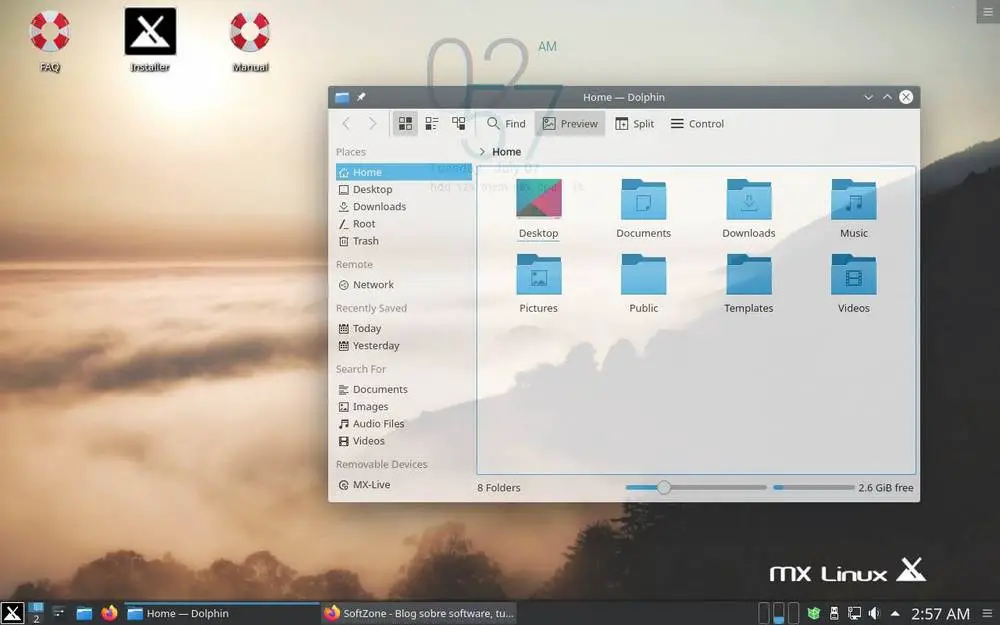The width and height of the screenshot is (1000, 625).
Task: Click the pin icon in the title bar
Action: tap(361, 97)
